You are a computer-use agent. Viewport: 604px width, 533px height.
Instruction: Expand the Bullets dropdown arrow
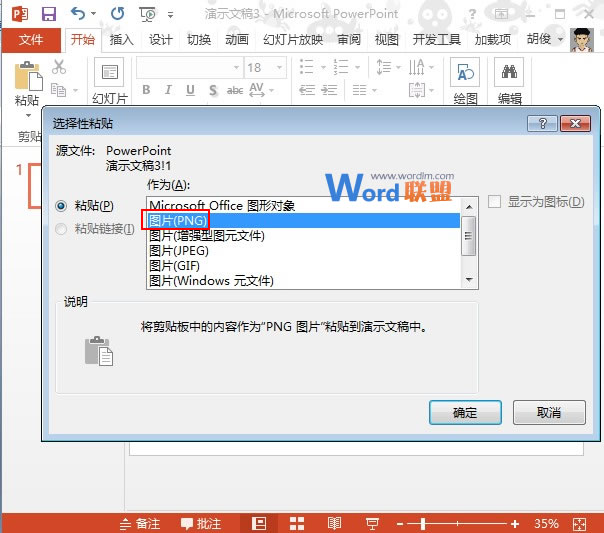coord(323,67)
